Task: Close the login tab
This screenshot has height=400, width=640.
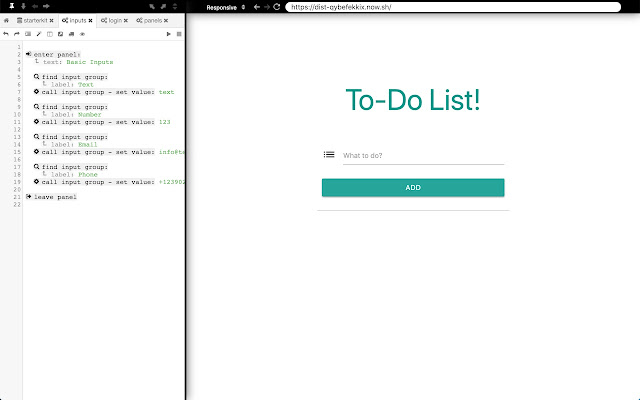Action: [126, 20]
